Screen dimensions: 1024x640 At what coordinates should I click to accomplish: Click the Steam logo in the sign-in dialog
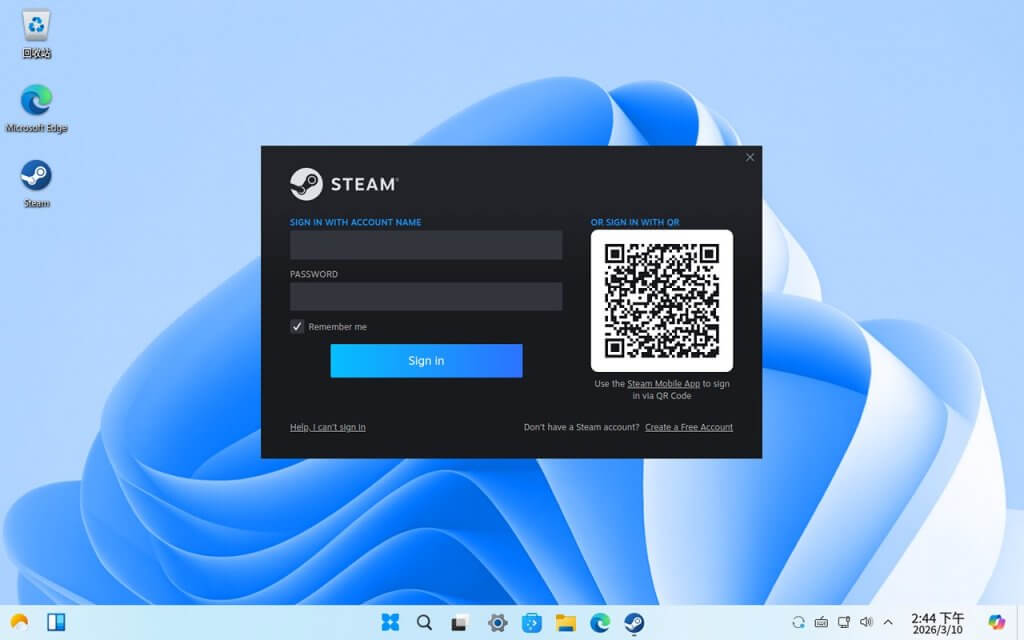pyautogui.click(x=344, y=184)
